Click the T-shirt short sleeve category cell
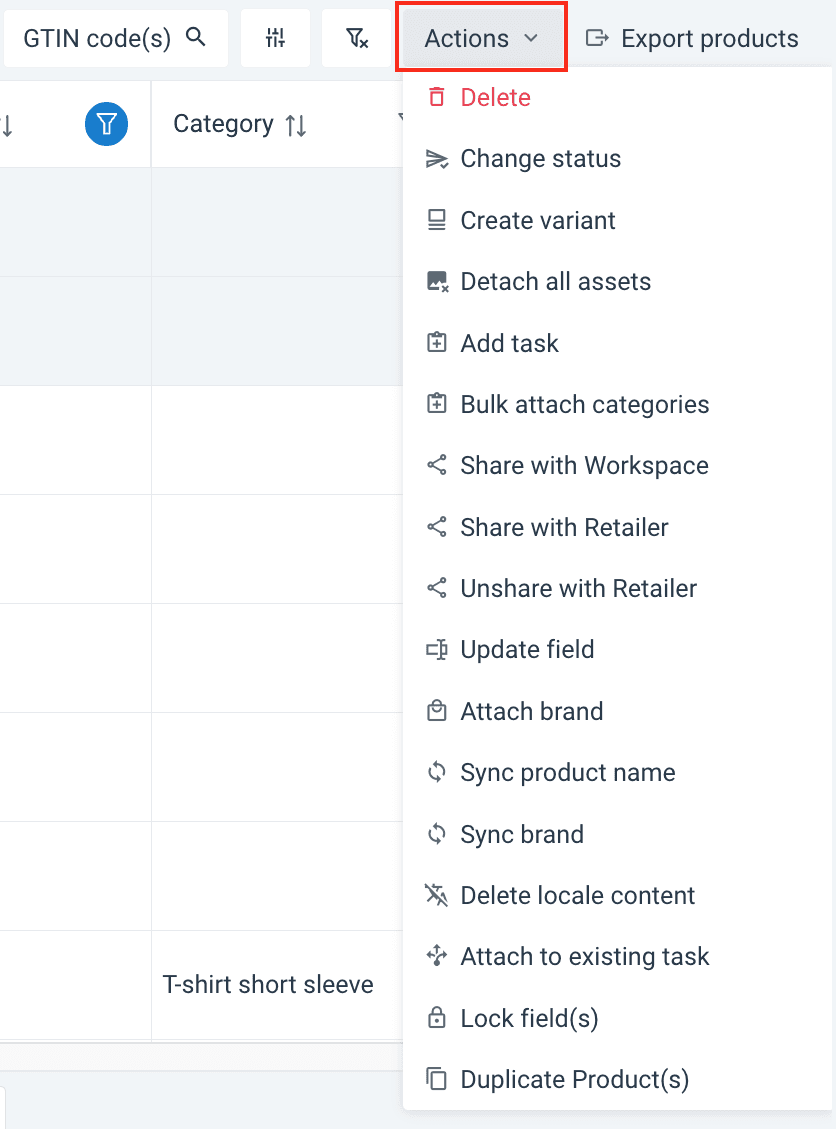Image resolution: width=836 pixels, height=1129 pixels. 268,984
